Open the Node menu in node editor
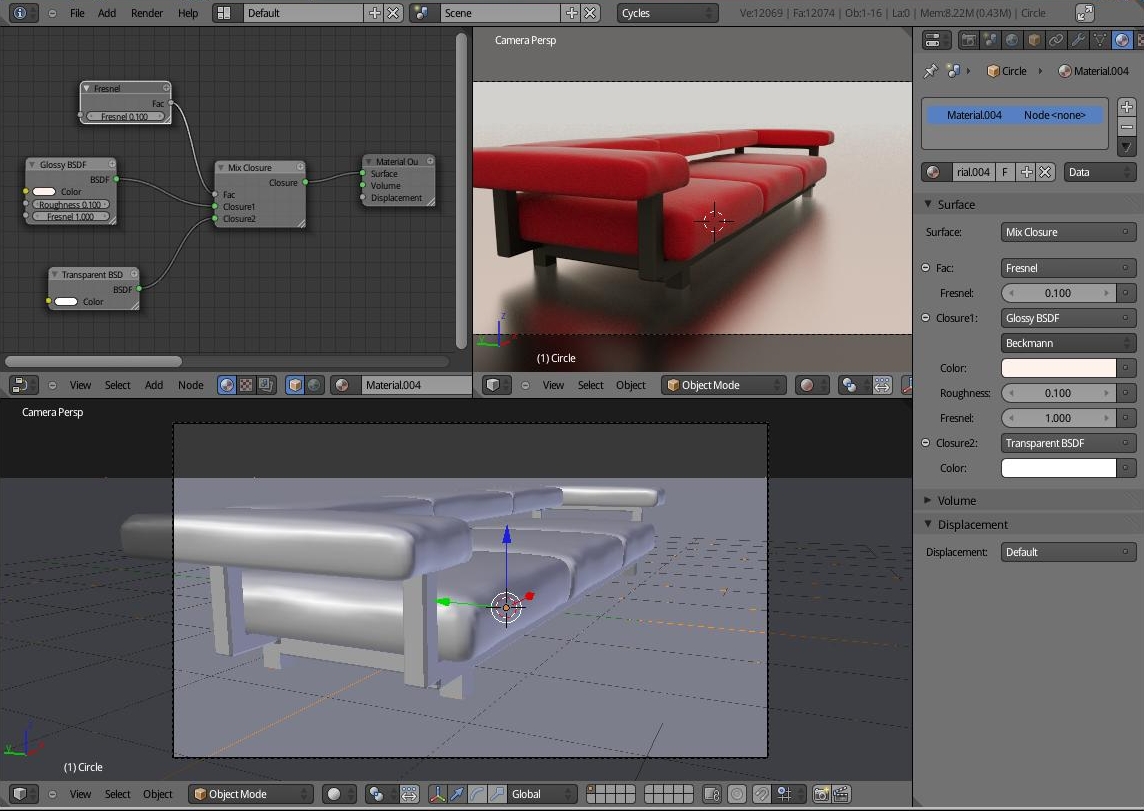 coord(190,385)
